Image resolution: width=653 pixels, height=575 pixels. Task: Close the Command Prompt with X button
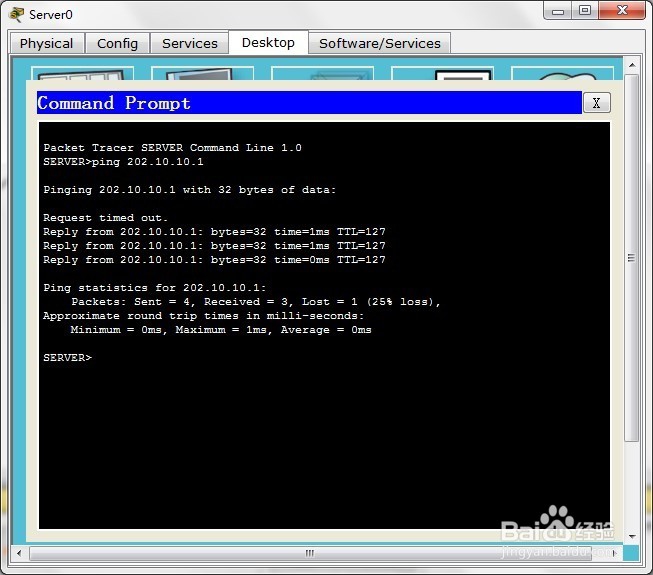(596, 103)
